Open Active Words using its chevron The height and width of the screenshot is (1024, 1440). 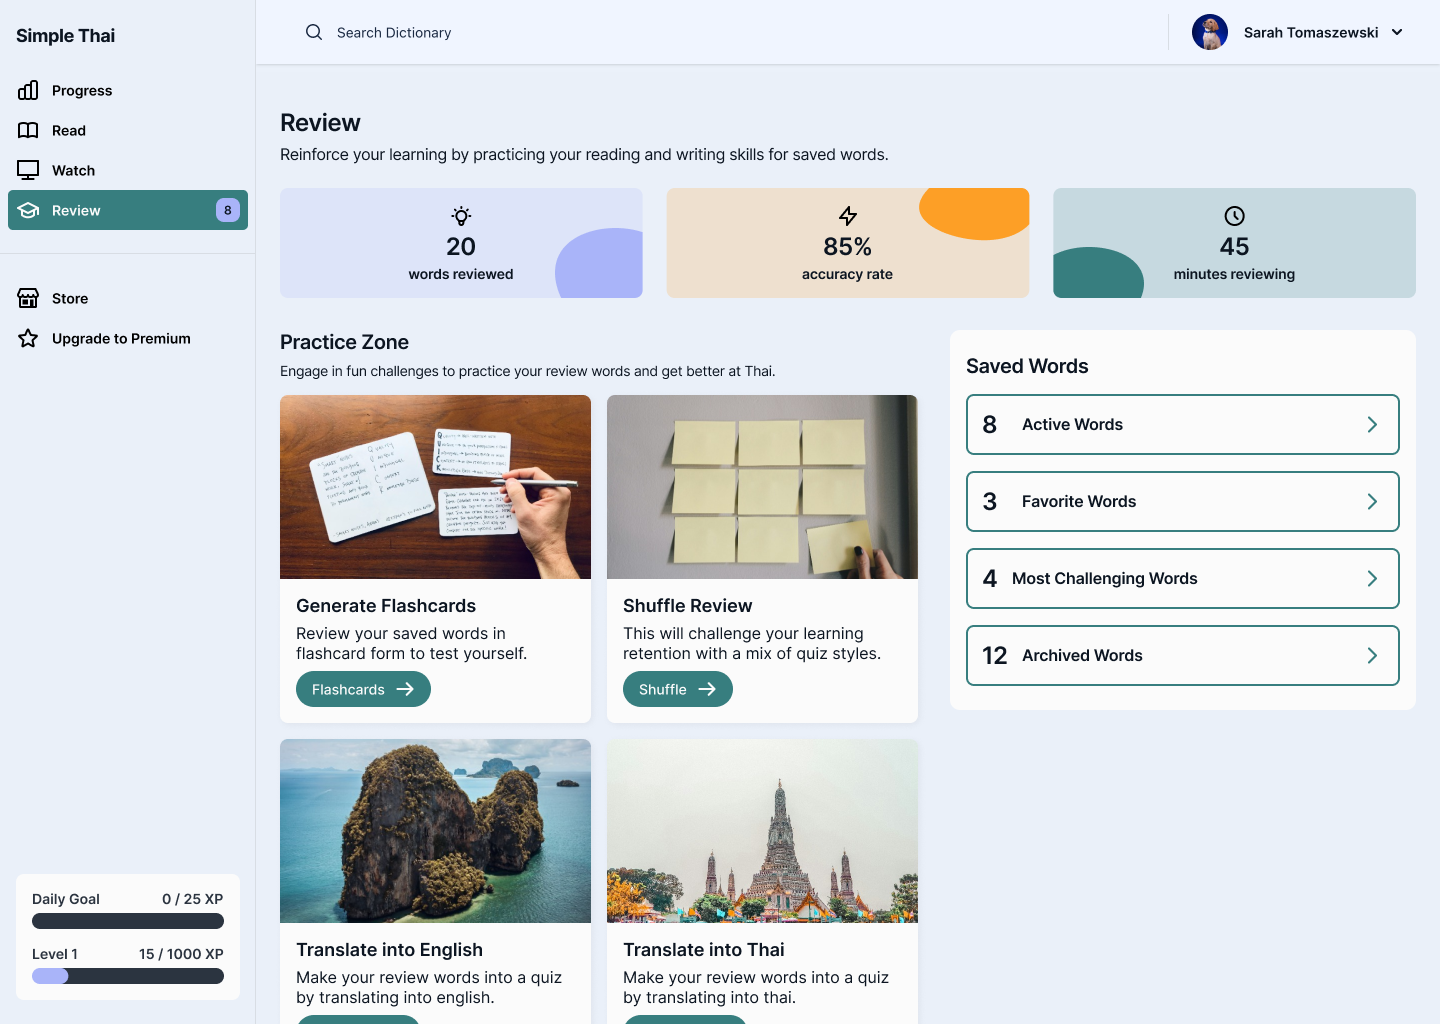[1372, 425]
